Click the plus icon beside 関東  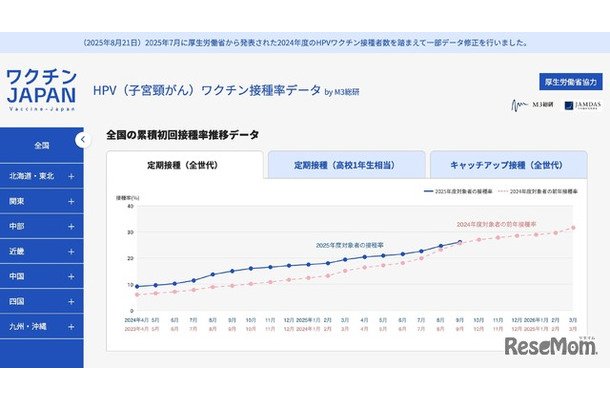pos(71,201)
